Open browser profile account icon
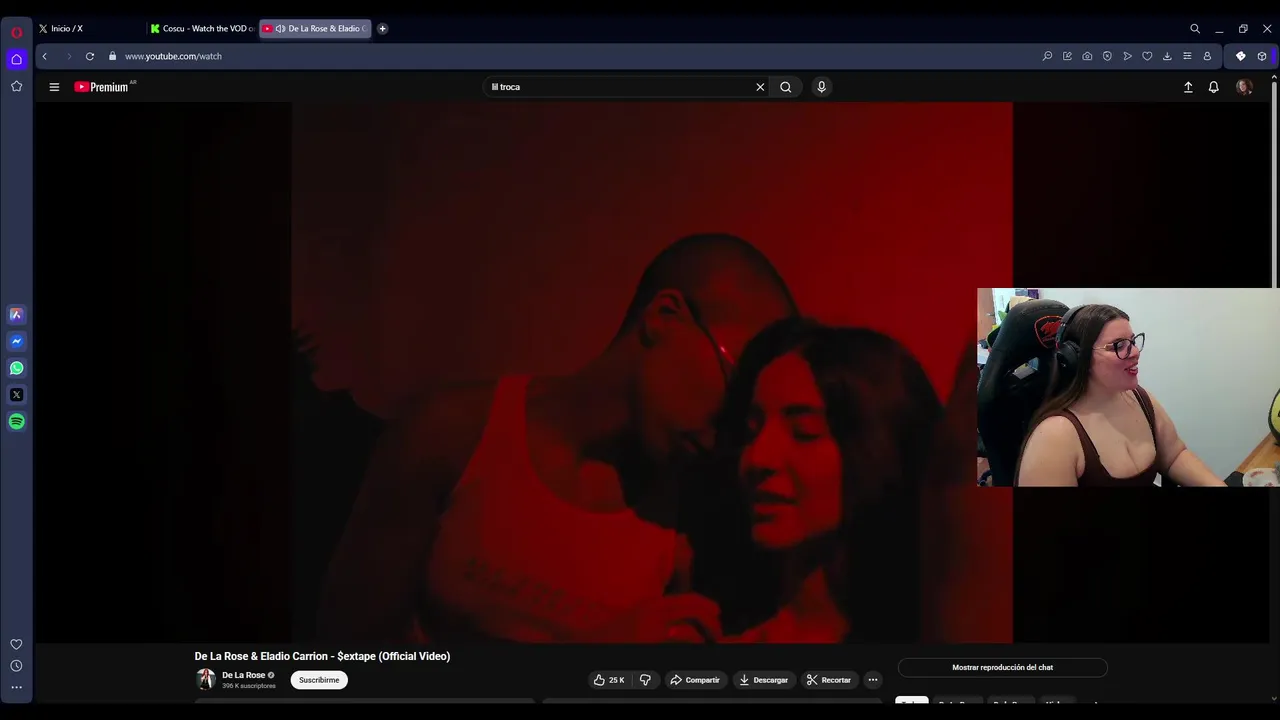1280x720 pixels. coord(1207,56)
